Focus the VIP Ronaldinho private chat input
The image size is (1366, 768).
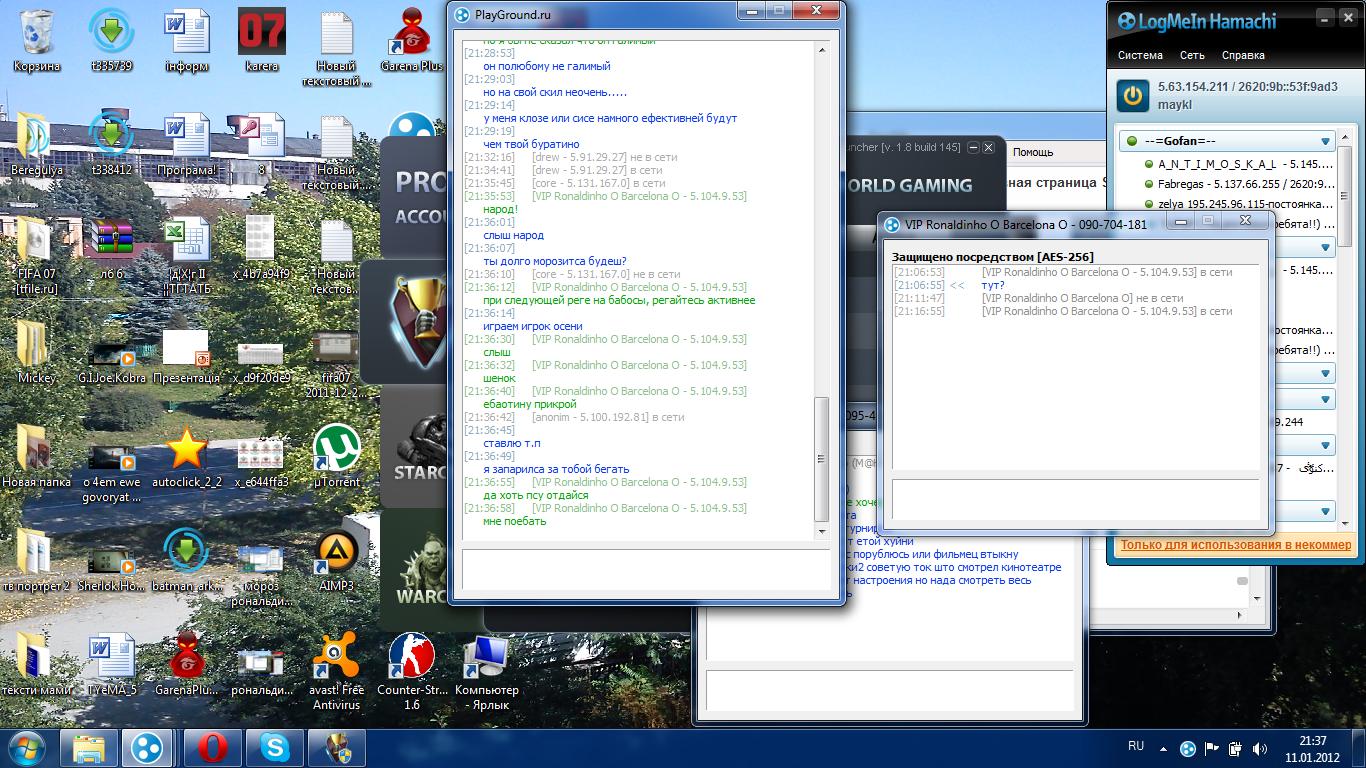pos(1076,499)
